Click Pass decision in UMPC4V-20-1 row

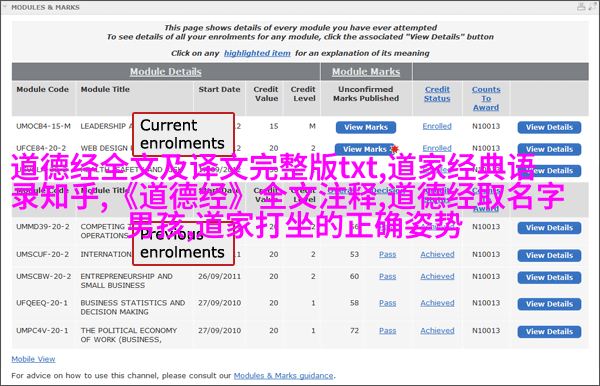(388, 331)
